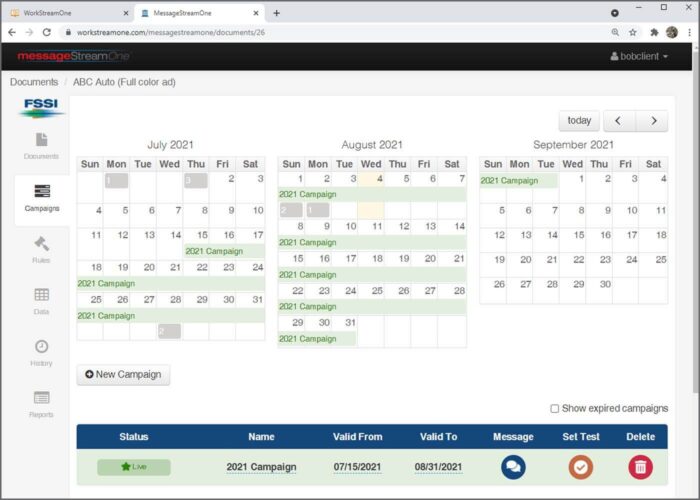700x500 pixels.
Task: Click 2021 Campaign bar in July 15 week
Action: (x=224, y=251)
